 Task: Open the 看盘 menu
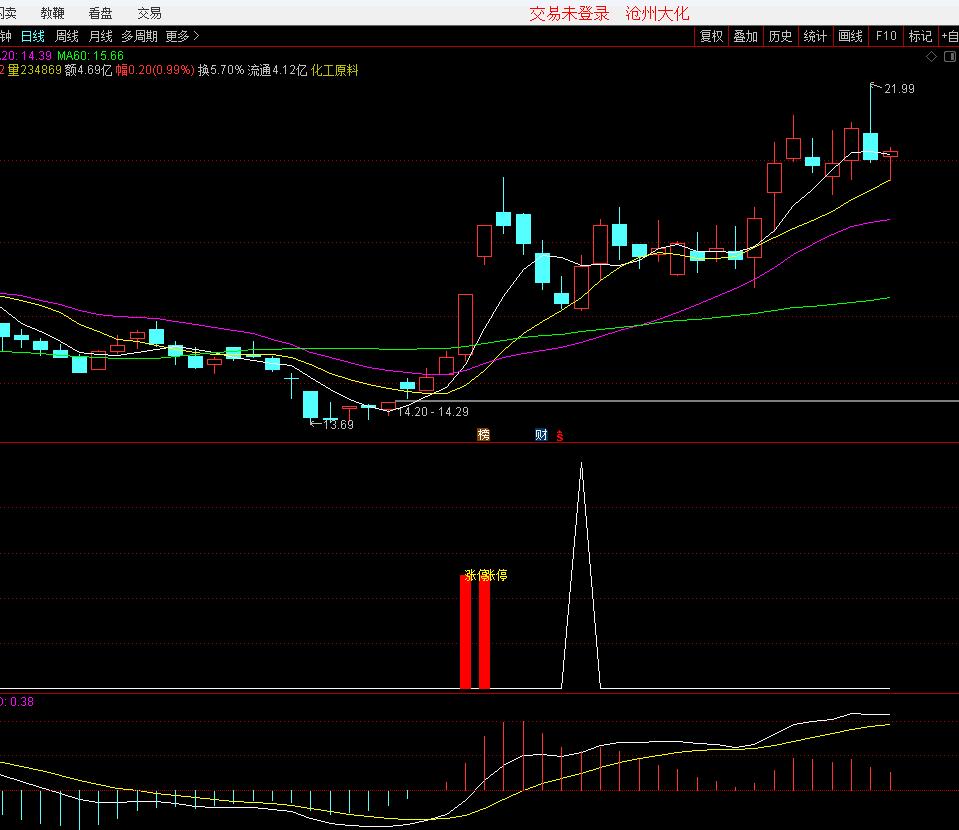pyautogui.click(x=100, y=13)
